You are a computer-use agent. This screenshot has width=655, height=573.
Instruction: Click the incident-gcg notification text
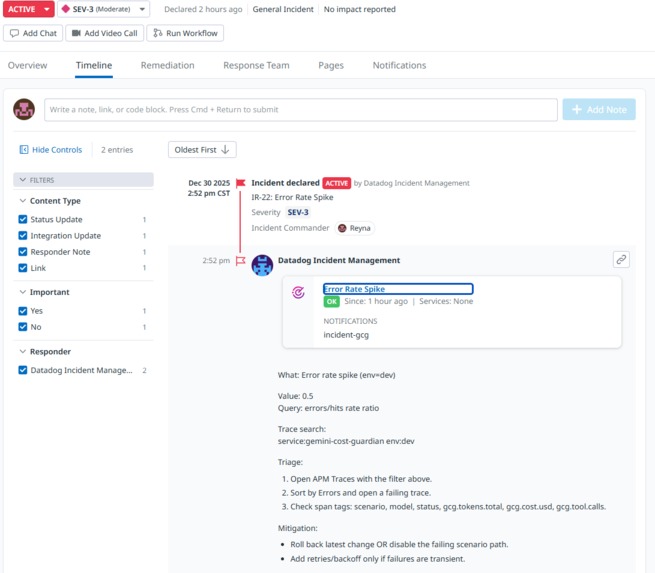click(x=346, y=335)
